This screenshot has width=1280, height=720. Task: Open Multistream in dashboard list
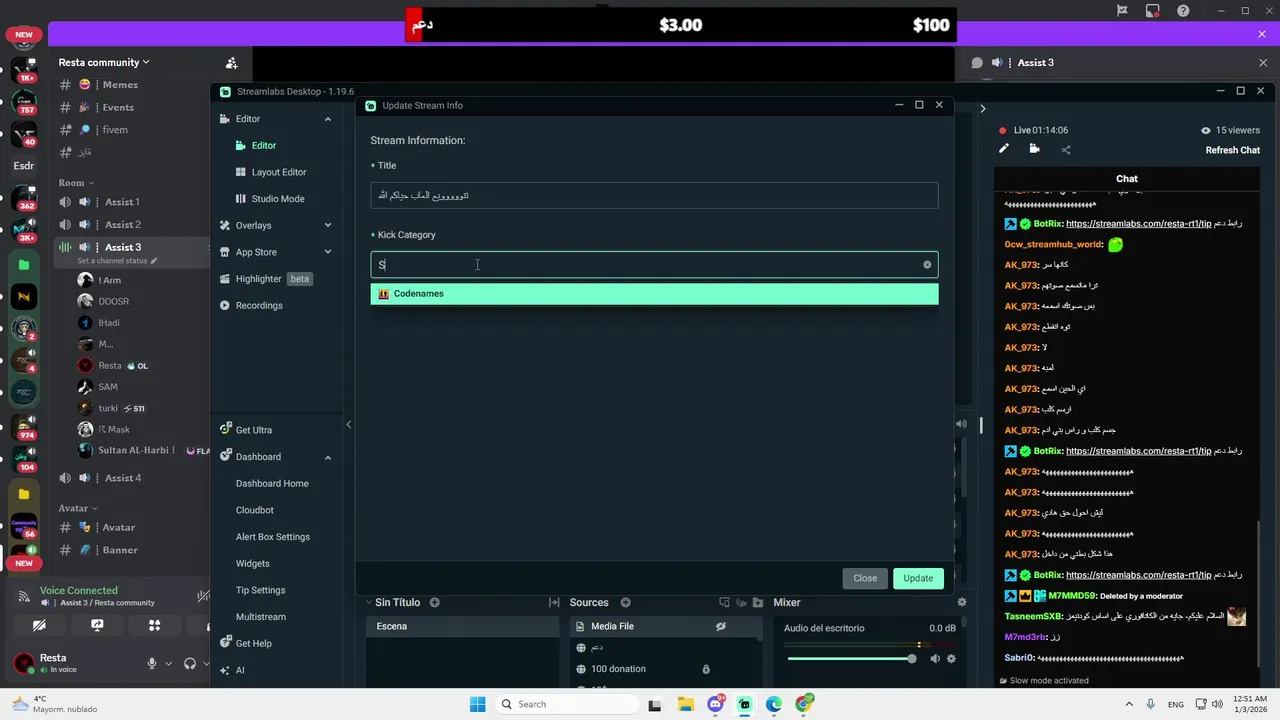[261, 617]
